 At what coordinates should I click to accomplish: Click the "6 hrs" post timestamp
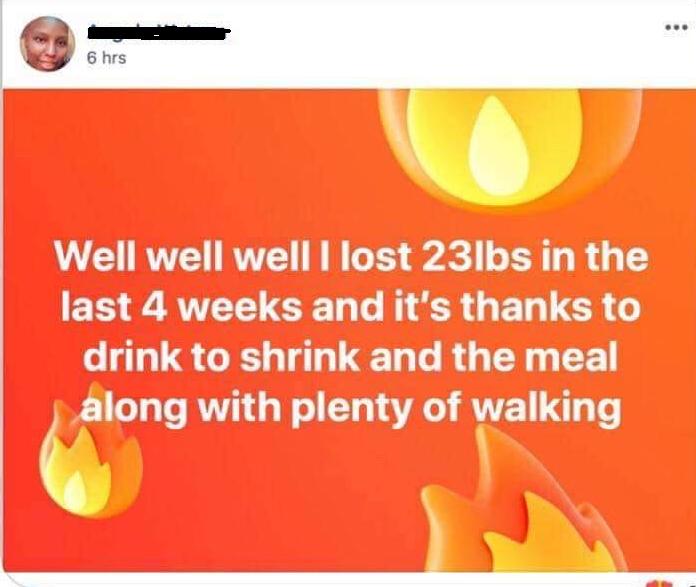point(106,58)
